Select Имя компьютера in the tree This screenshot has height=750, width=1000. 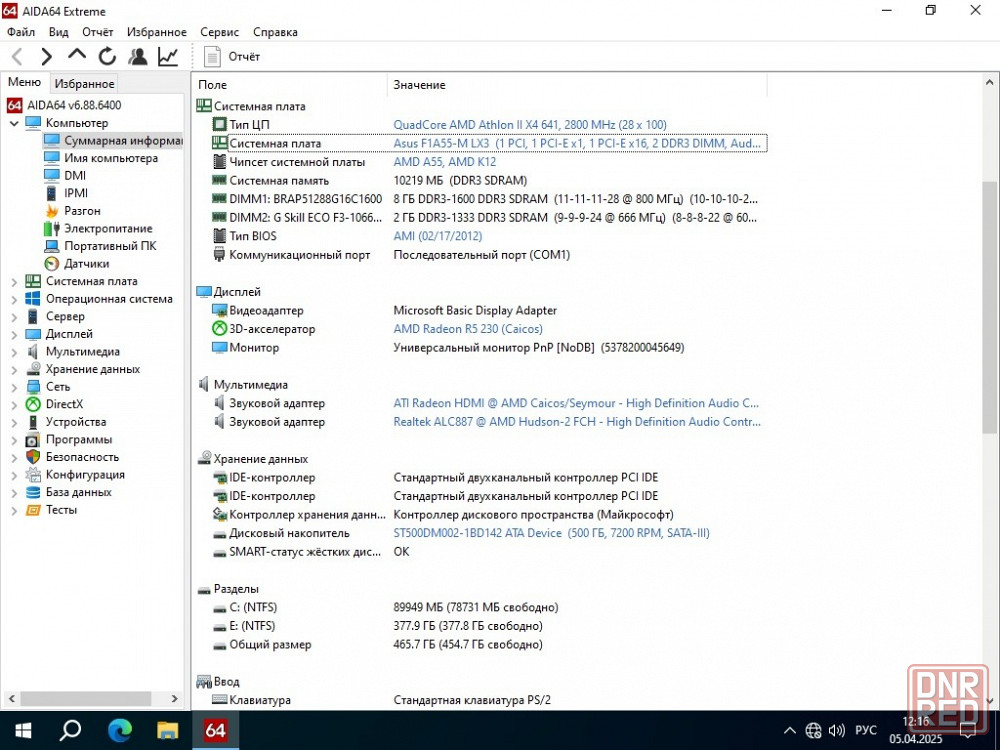pyautogui.click(x=110, y=158)
